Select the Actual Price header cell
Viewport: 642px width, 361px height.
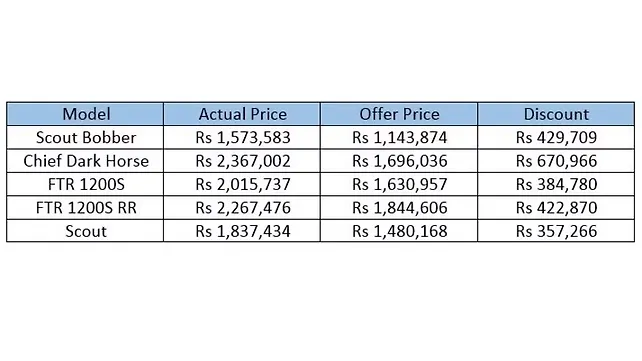click(242, 114)
